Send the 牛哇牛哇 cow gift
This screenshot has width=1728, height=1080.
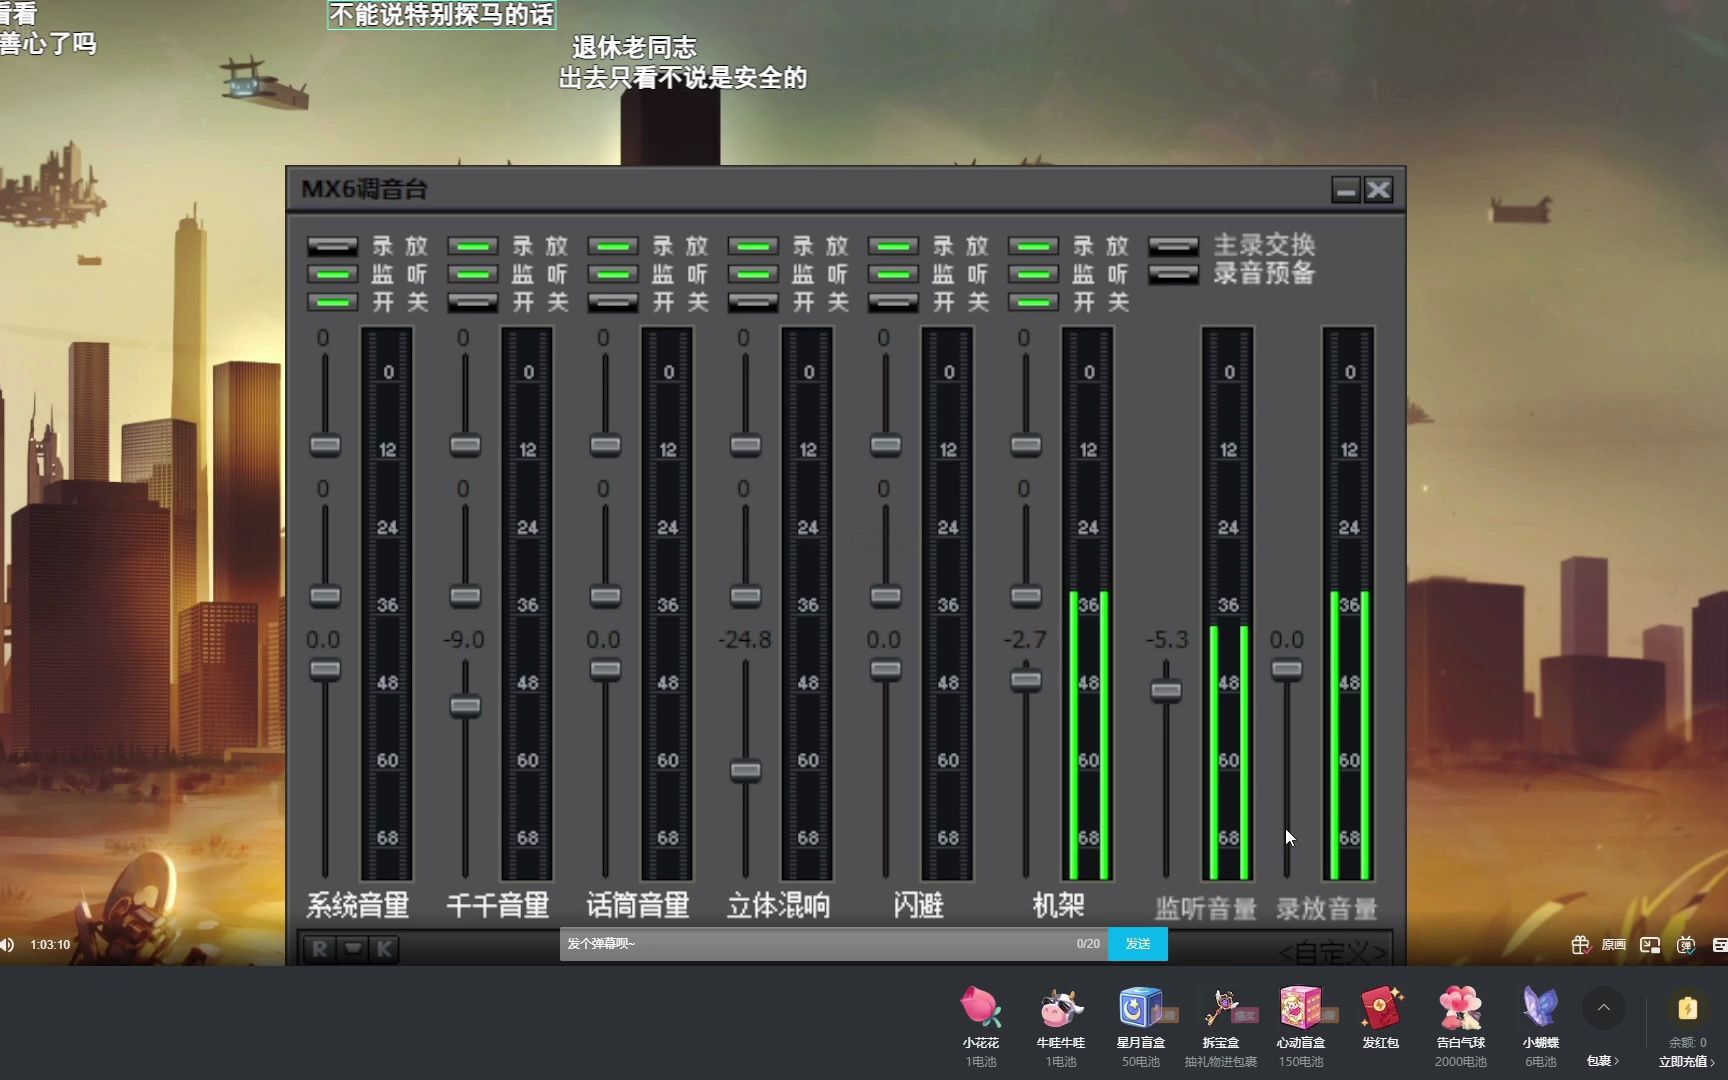pos(1061,1008)
